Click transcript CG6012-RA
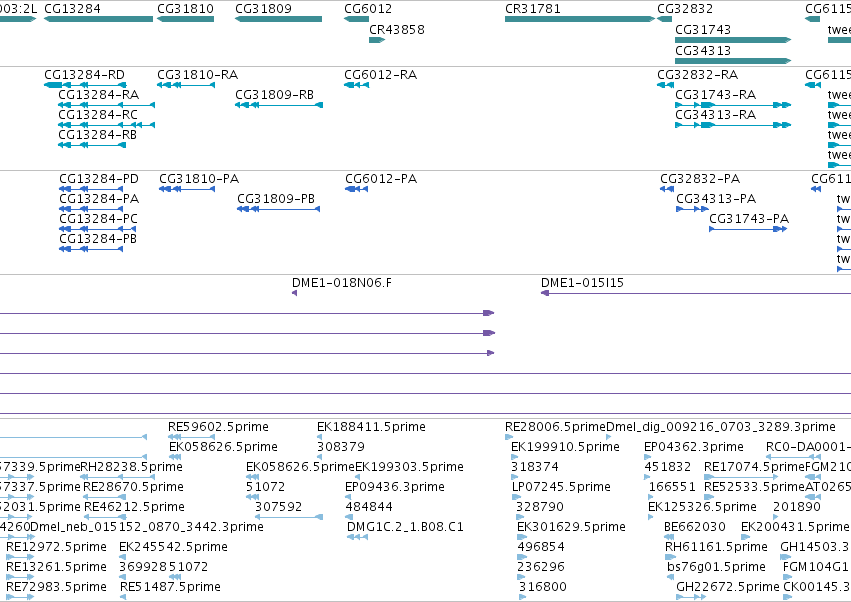 pos(357,85)
